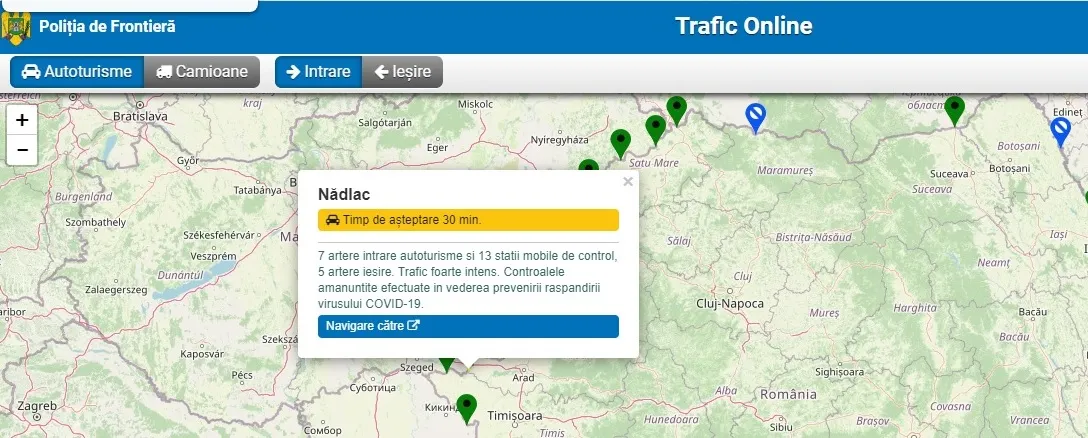Click the Nyíregyháza city label
This screenshot has width=1088, height=438.
click(x=559, y=140)
